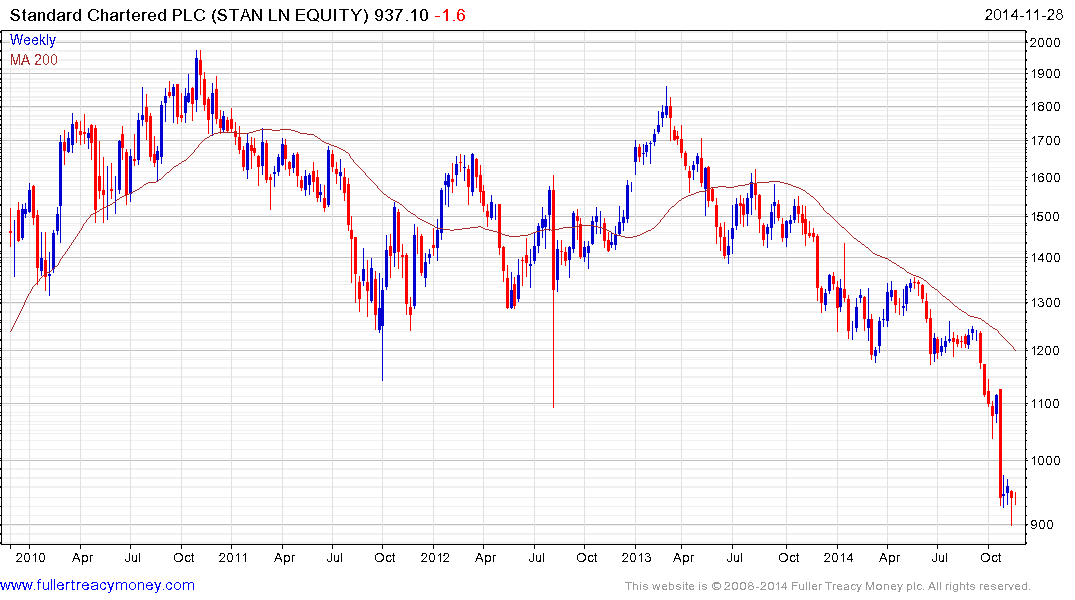1075x600 pixels.
Task: Open the www.fullertreacymoney.com link
Action: [x=97, y=585]
